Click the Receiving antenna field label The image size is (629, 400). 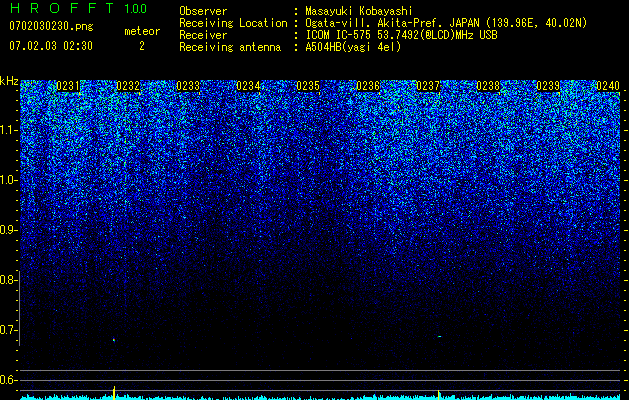point(230,47)
